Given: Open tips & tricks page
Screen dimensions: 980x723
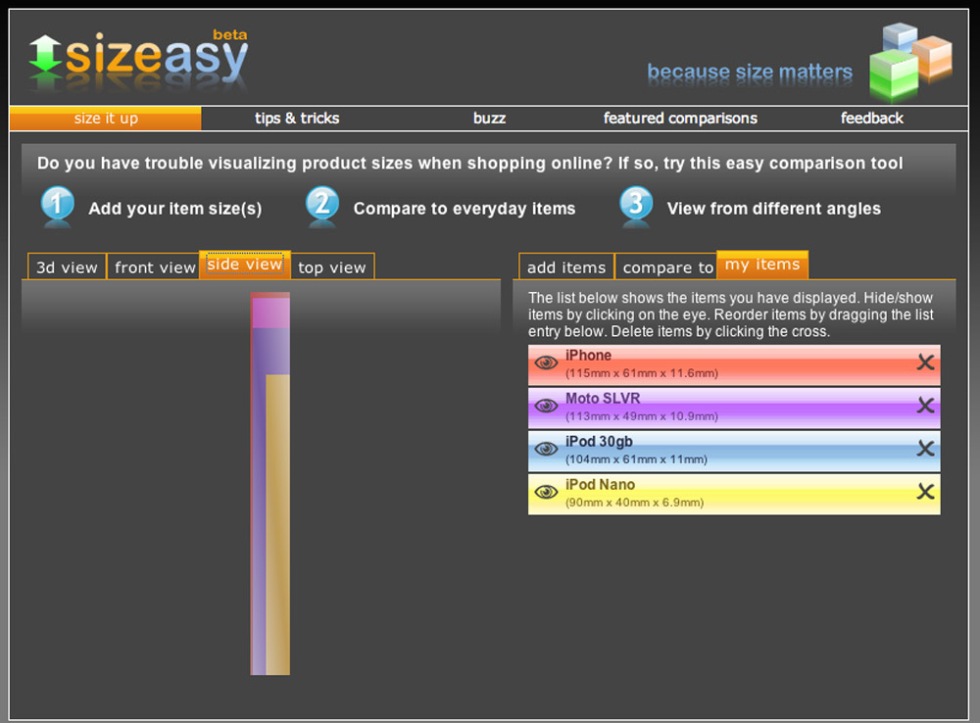Looking at the screenshot, I should point(297,118).
